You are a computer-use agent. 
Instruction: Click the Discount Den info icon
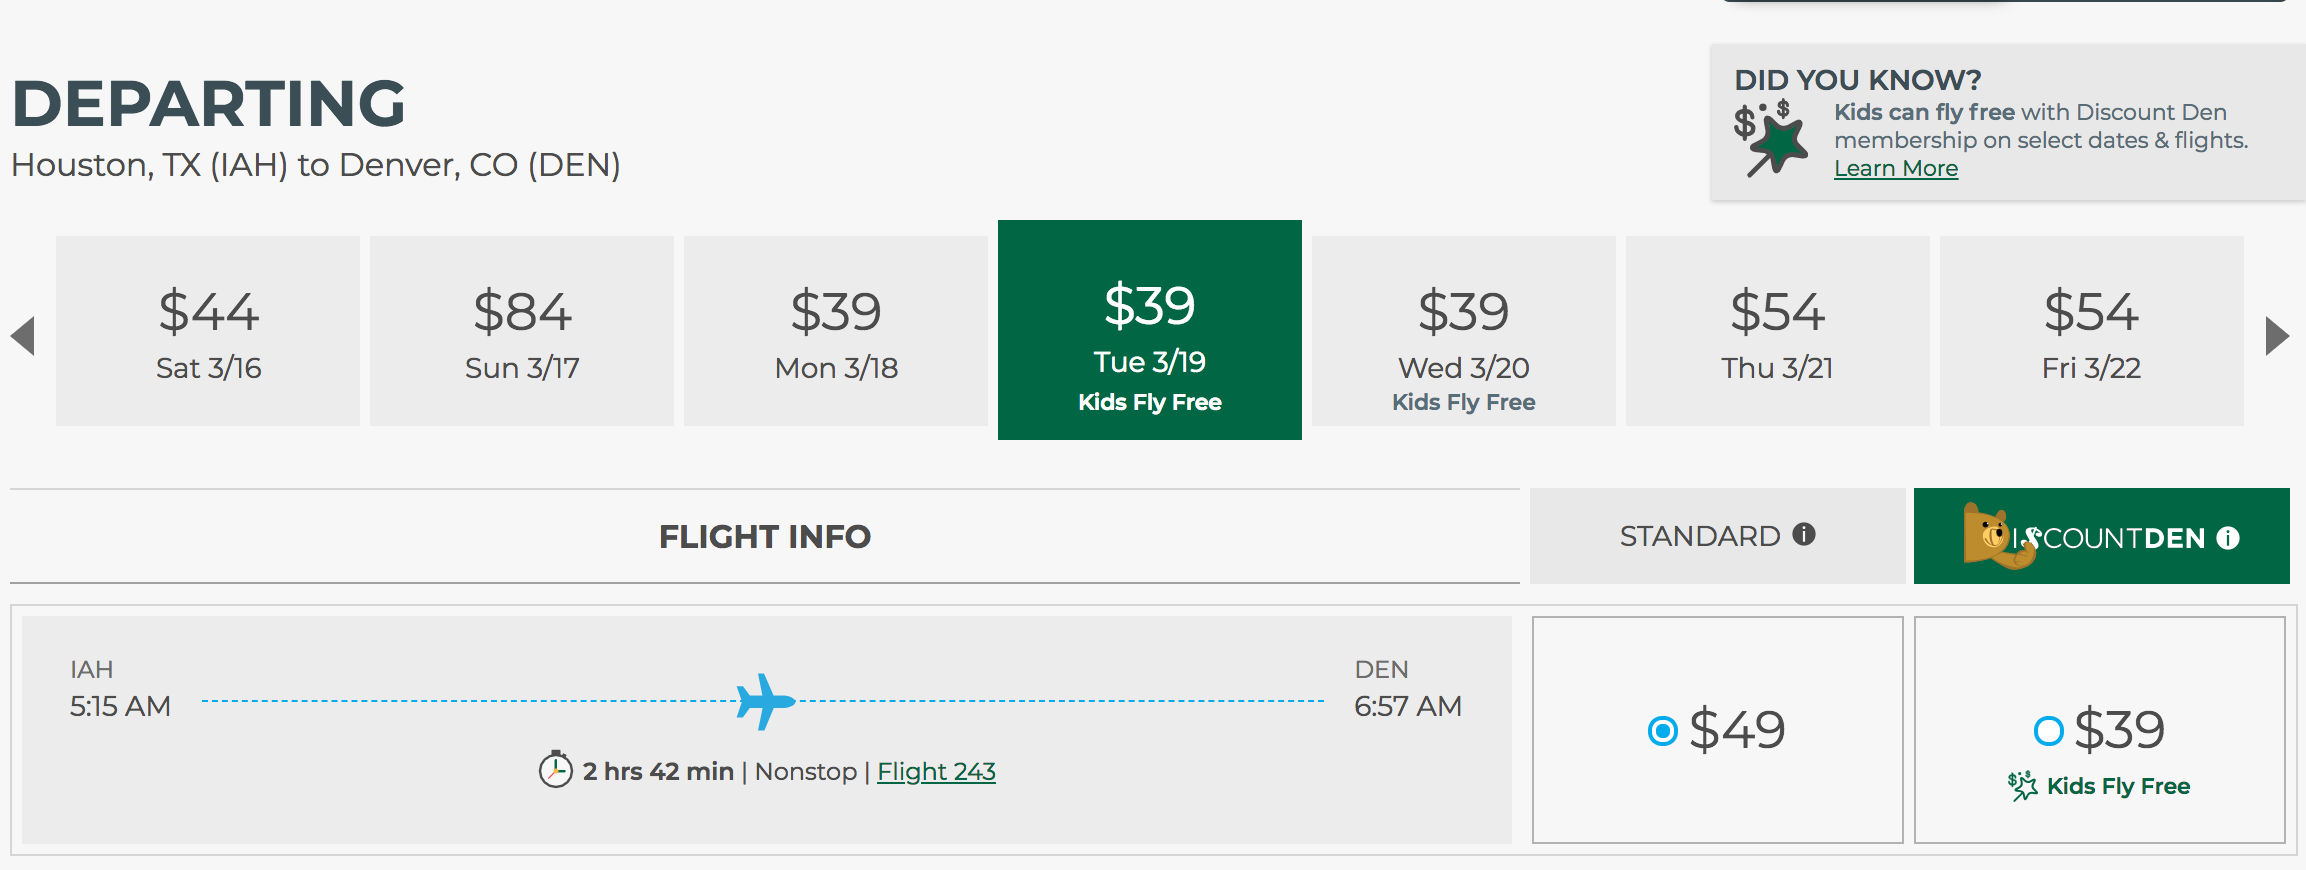(2228, 538)
